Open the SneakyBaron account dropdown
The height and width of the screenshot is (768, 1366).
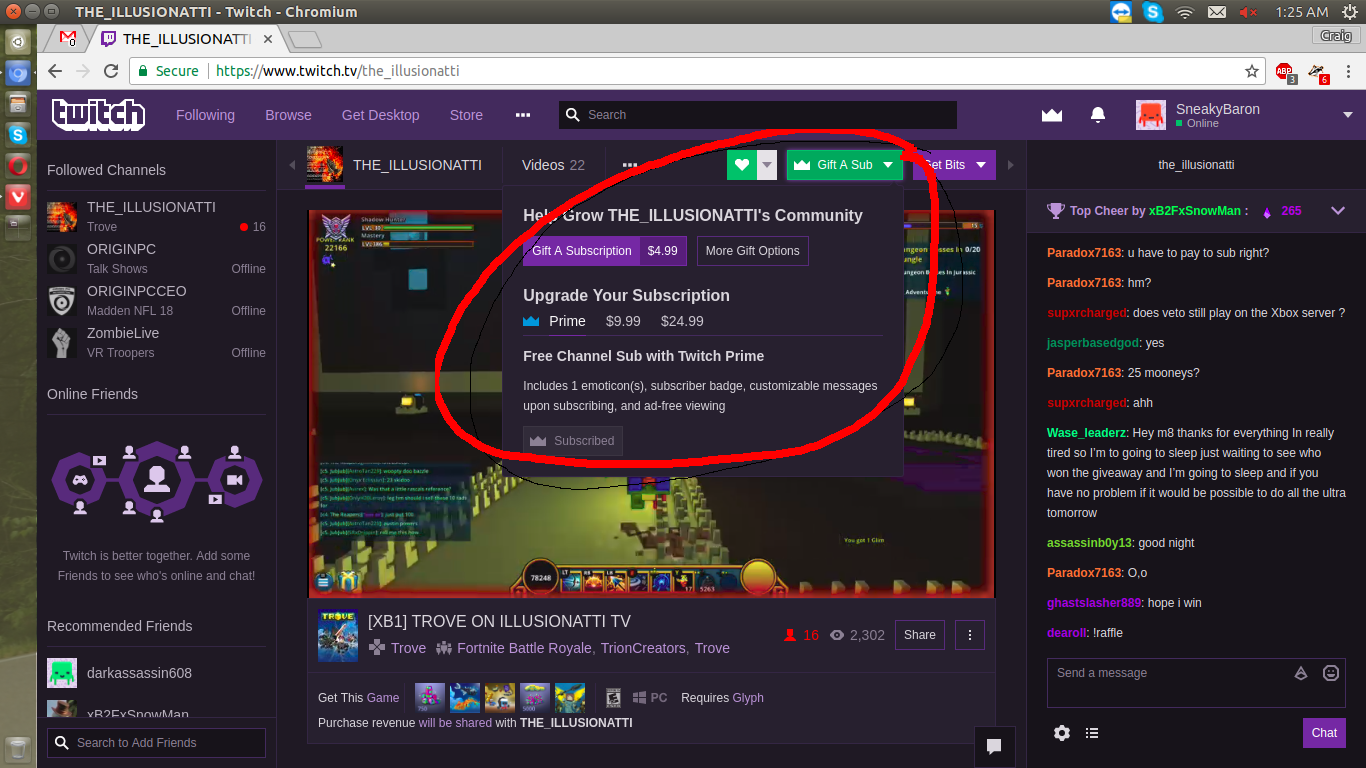coord(1347,115)
